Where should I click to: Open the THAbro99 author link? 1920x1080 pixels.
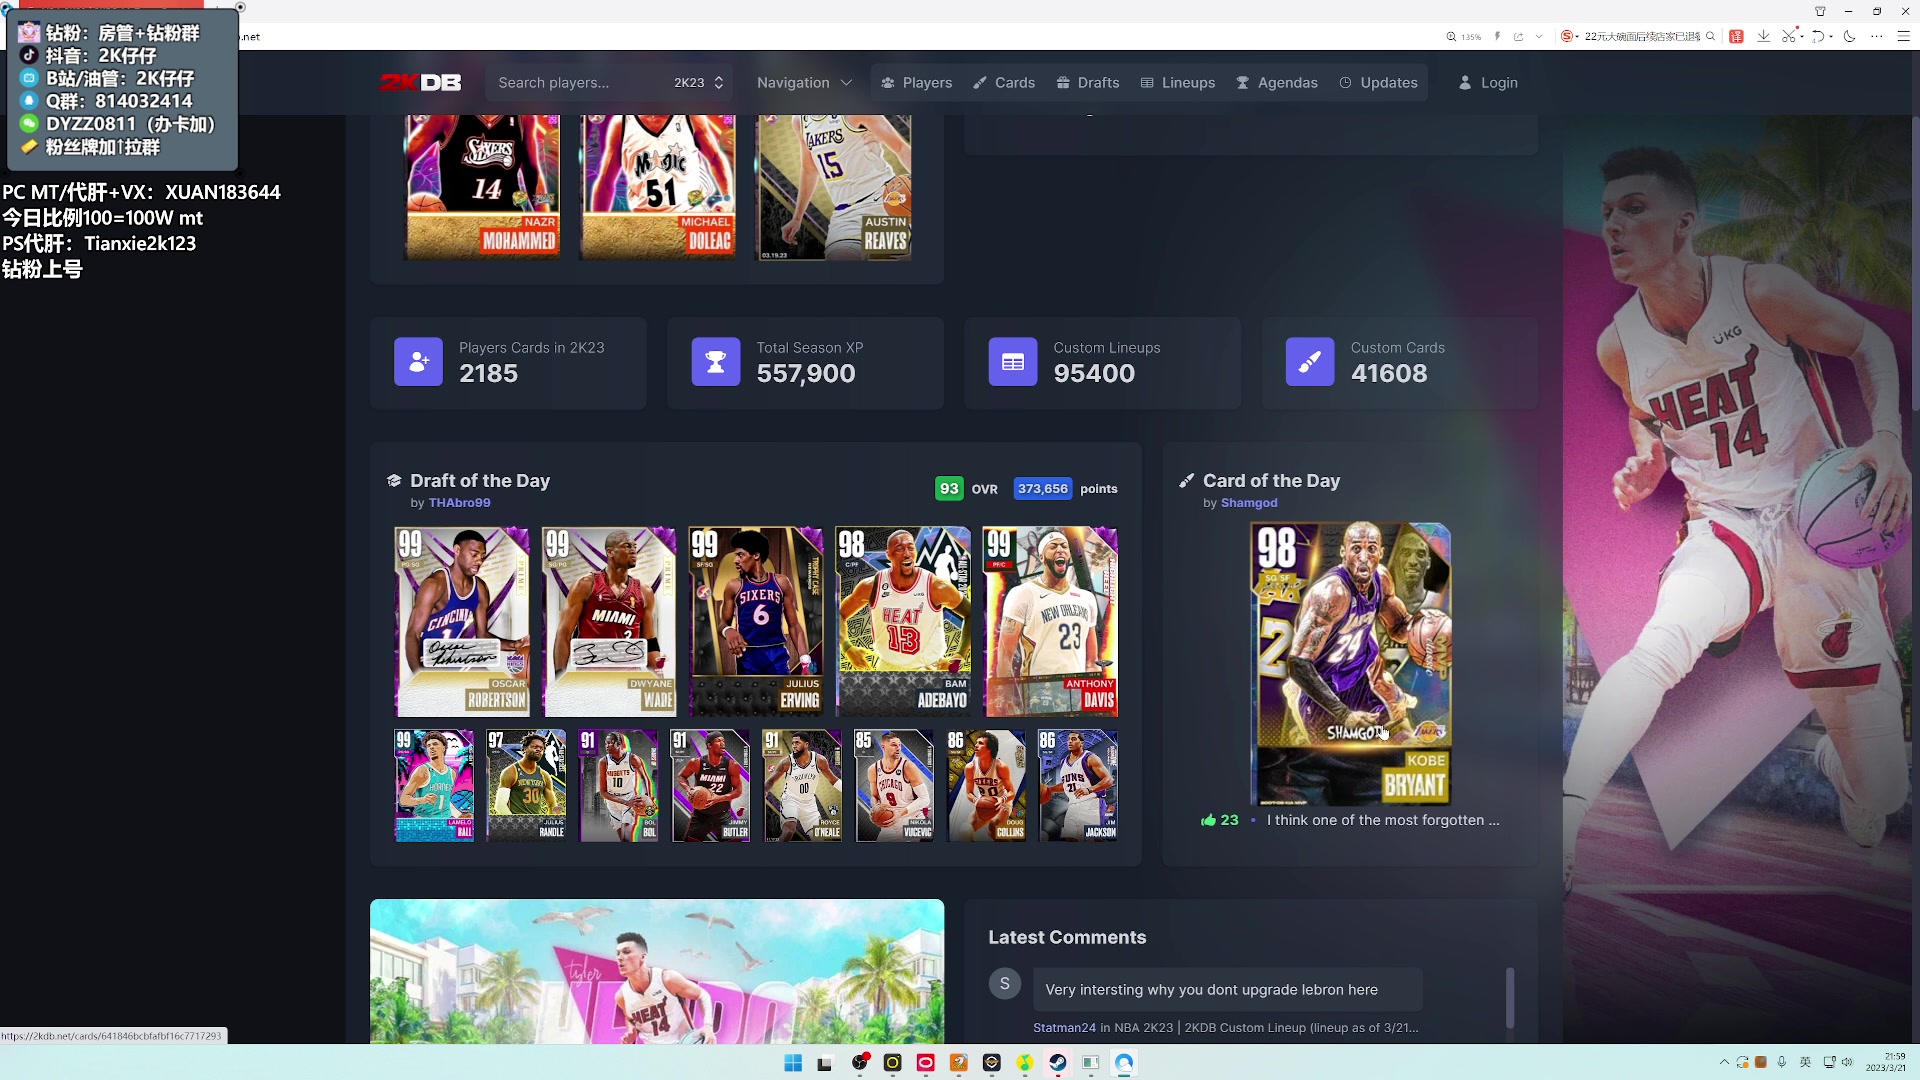(459, 503)
